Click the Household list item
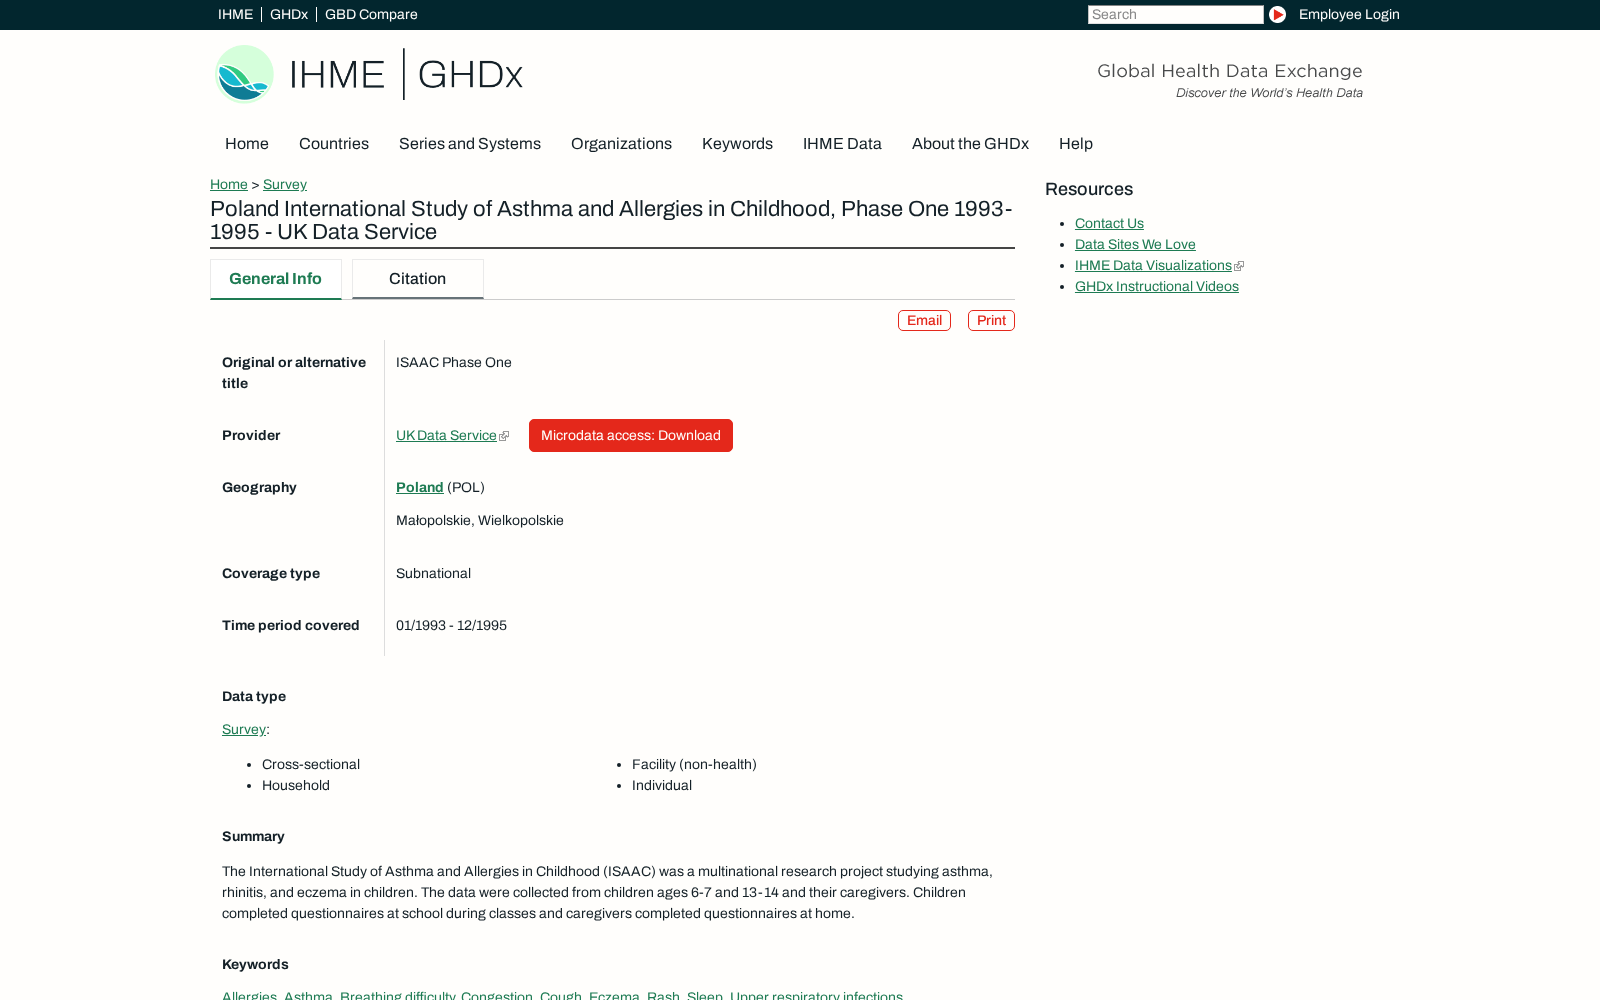 [x=296, y=785]
